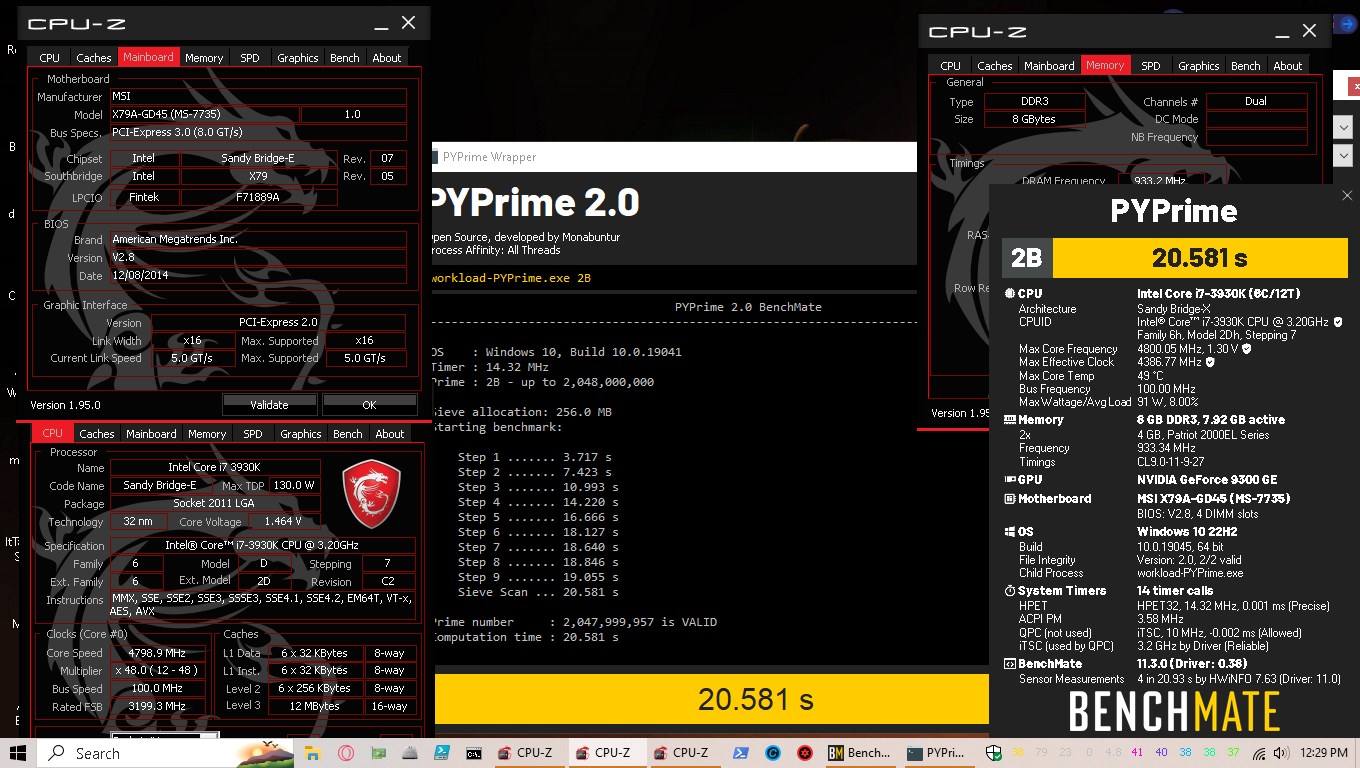This screenshot has height=768, width=1360.
Task: Select the BIOS Version field V2.8
Action: [258, 258]
